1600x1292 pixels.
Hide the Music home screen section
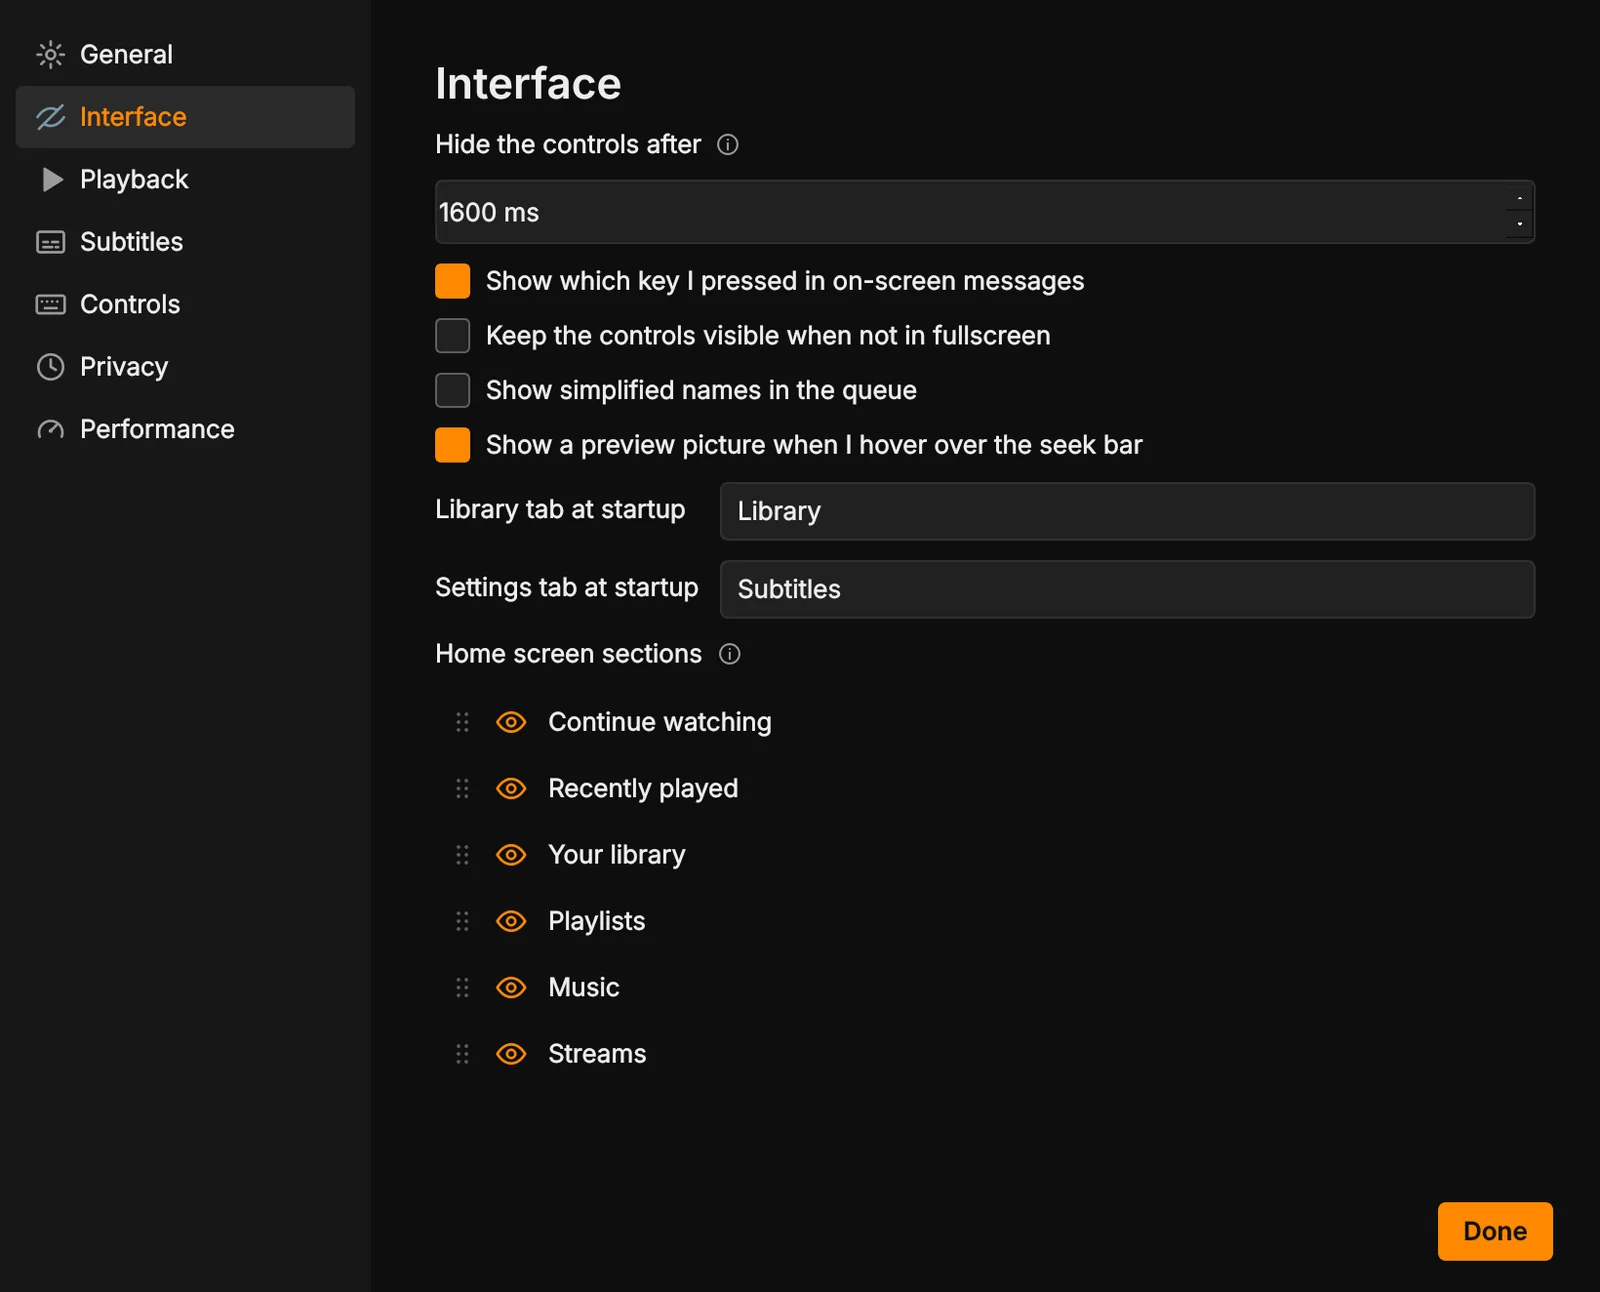(x=511, y=988)
